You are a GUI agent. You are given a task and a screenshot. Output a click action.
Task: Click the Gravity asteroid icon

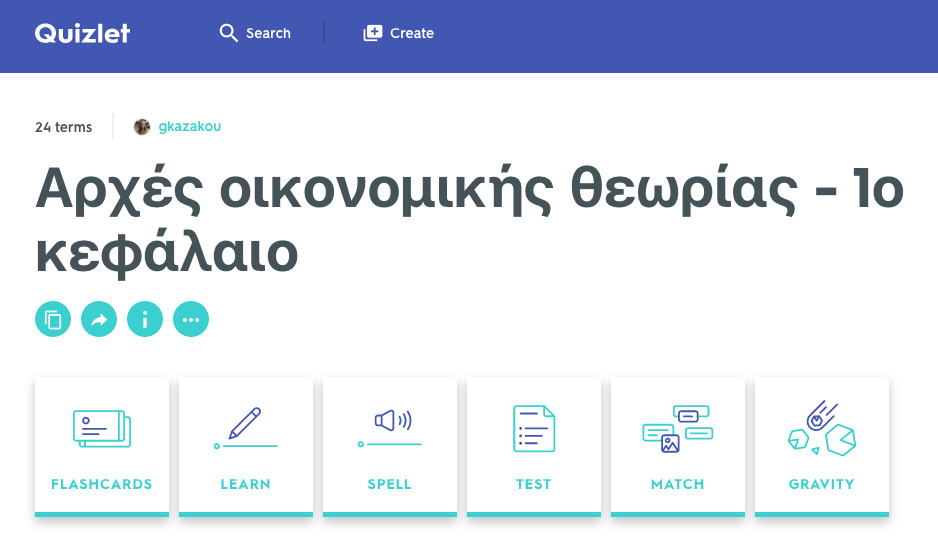point(822,428)
